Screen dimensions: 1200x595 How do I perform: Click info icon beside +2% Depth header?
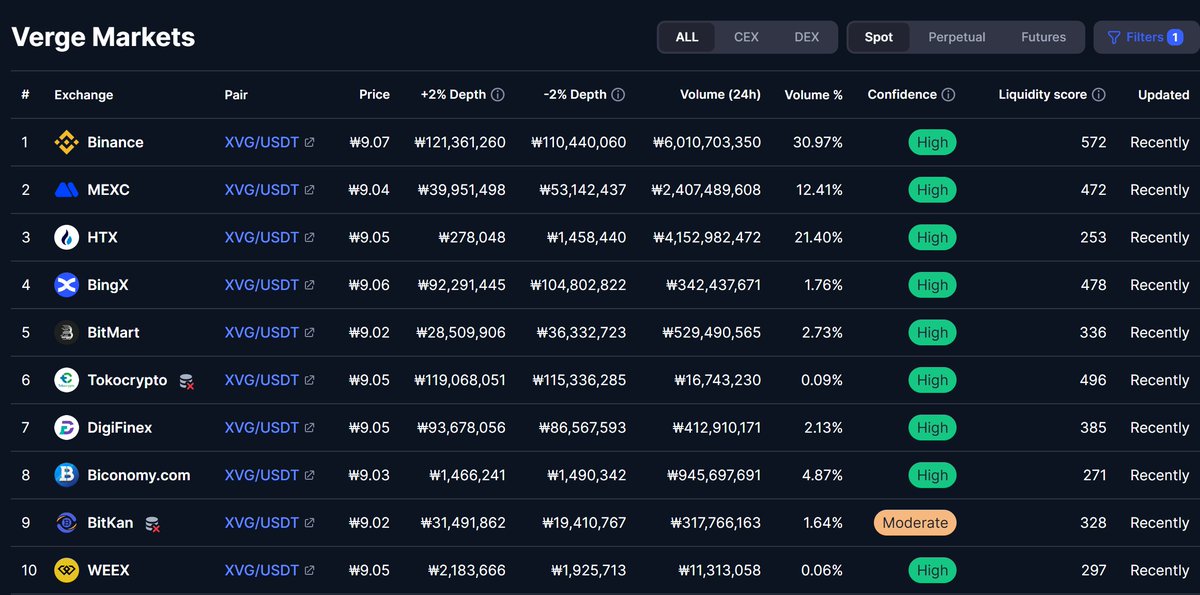(498, 95)
